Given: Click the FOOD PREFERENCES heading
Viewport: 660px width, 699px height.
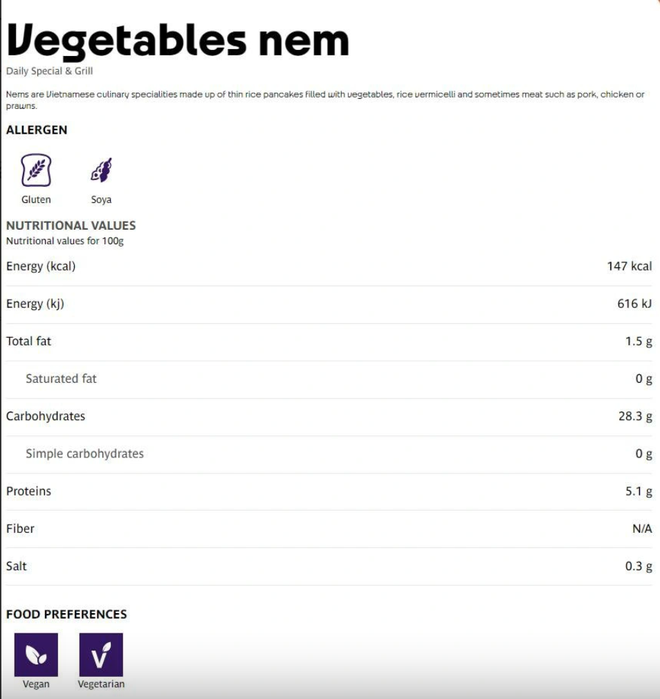Looking at the screenshot, I should [x=67, y=614].
